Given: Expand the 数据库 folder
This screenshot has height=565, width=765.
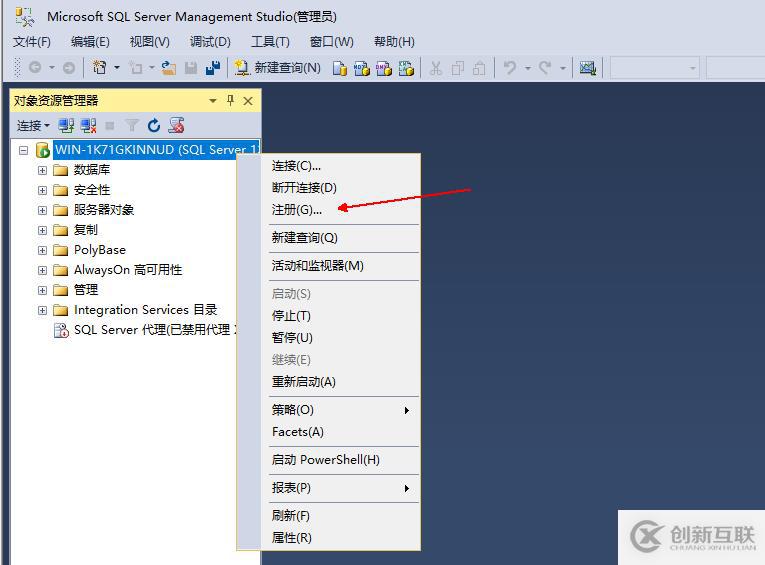Looking at the screenshot, I should click(x=42, y=170).
